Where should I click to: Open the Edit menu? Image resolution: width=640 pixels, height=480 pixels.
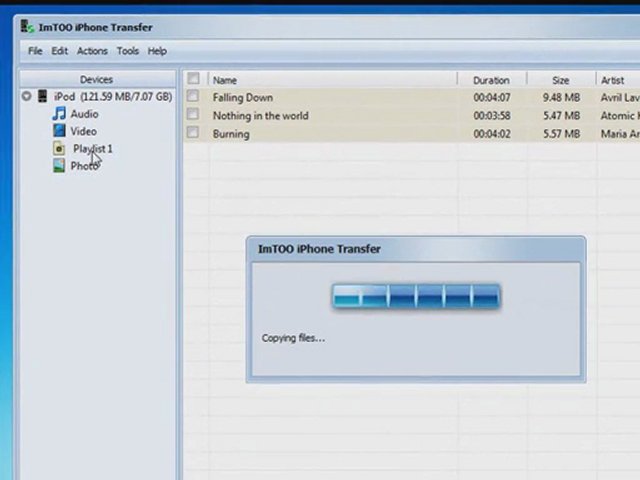coord(60,51)
